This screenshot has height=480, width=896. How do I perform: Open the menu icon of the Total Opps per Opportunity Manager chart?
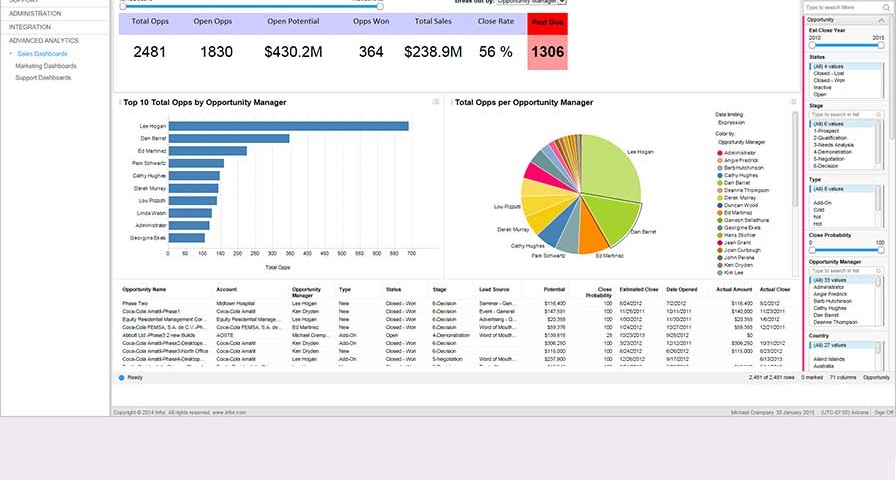pos(793,102)
